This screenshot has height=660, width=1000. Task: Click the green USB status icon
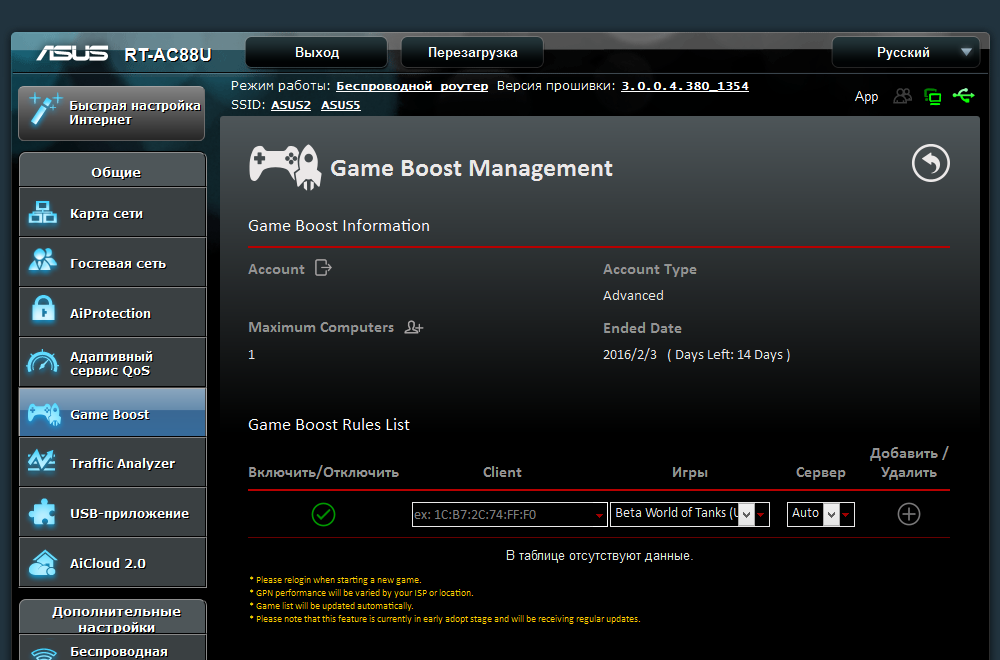click(964, 96)
